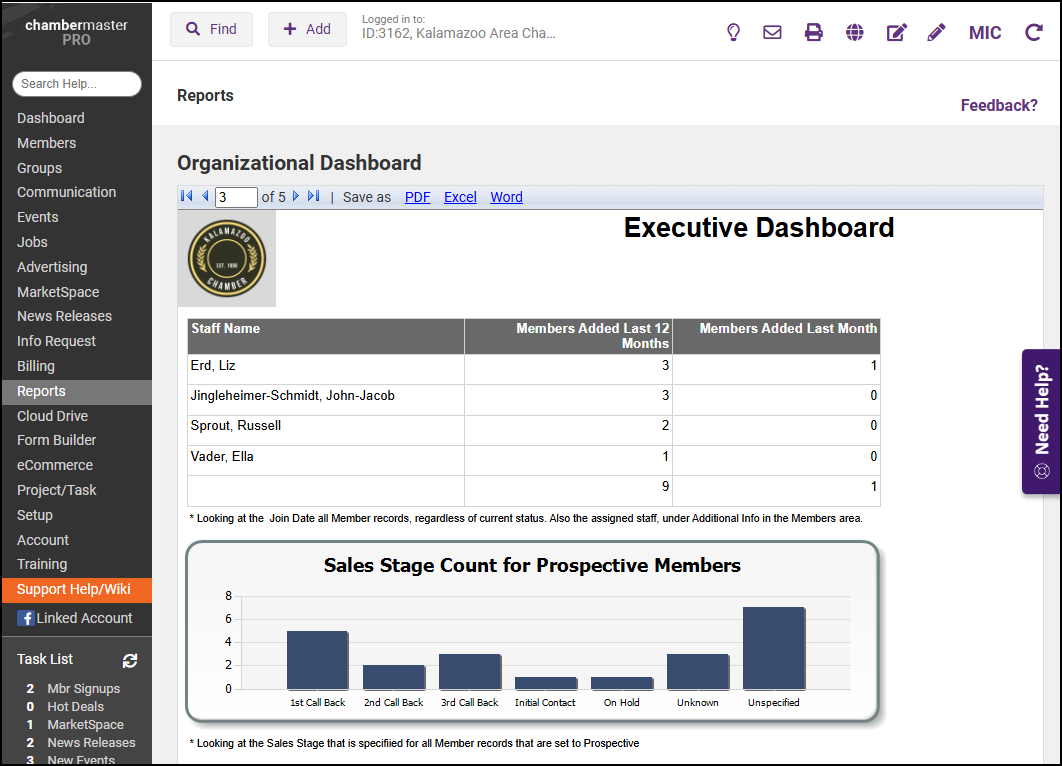Save report as PDF

tap(417, 197)
